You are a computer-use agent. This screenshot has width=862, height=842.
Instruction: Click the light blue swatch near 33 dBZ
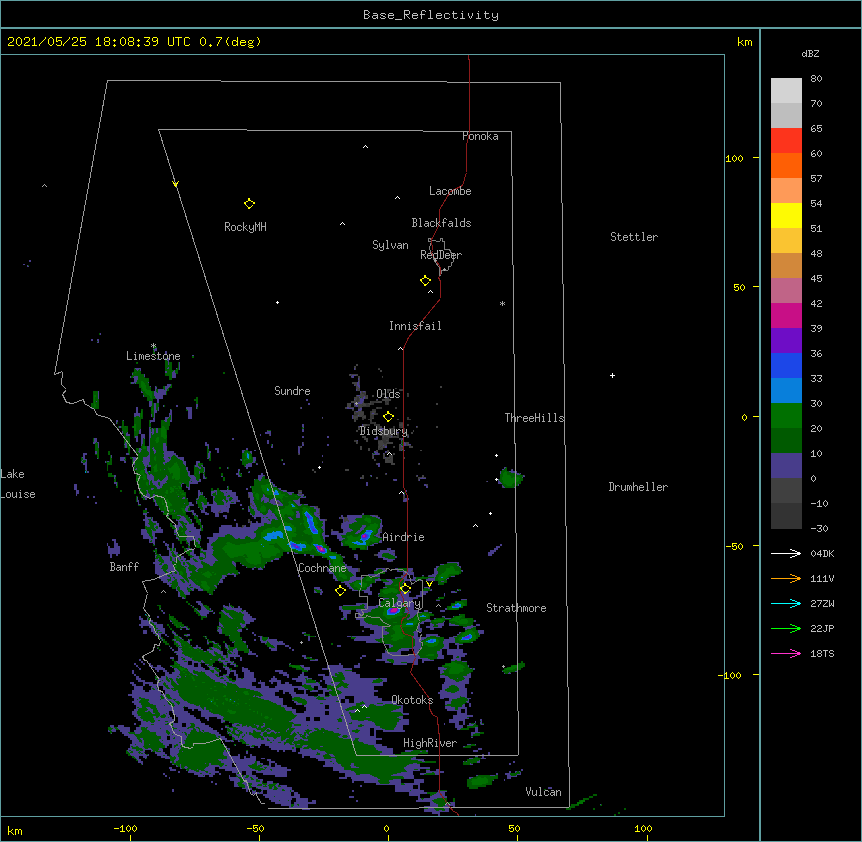(x=786, y=391)
